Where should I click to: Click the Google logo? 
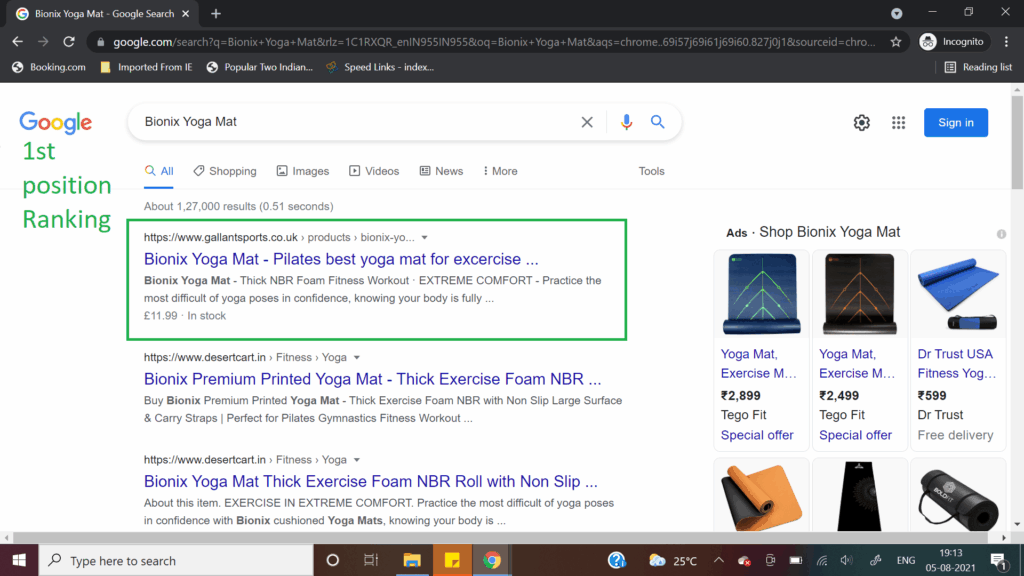56,122
